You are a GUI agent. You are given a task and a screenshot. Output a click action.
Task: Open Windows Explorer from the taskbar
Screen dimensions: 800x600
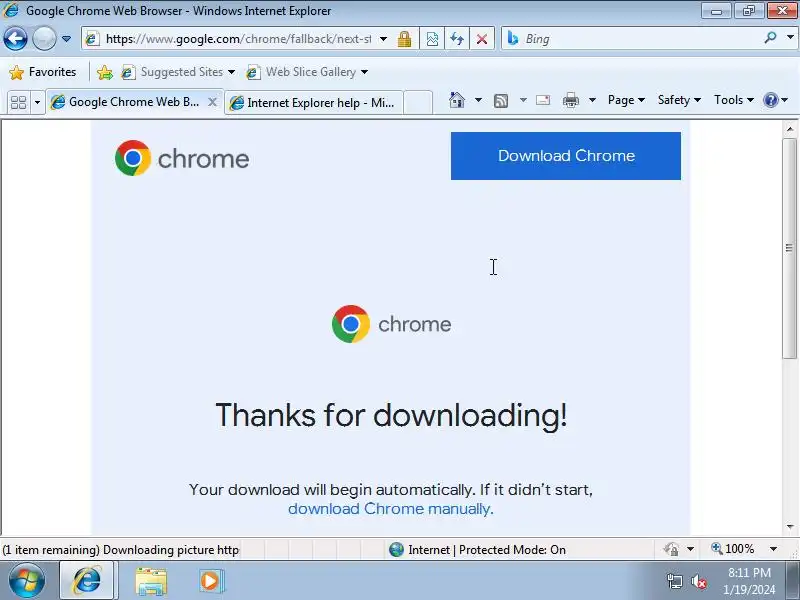click(x=151, y=581)
